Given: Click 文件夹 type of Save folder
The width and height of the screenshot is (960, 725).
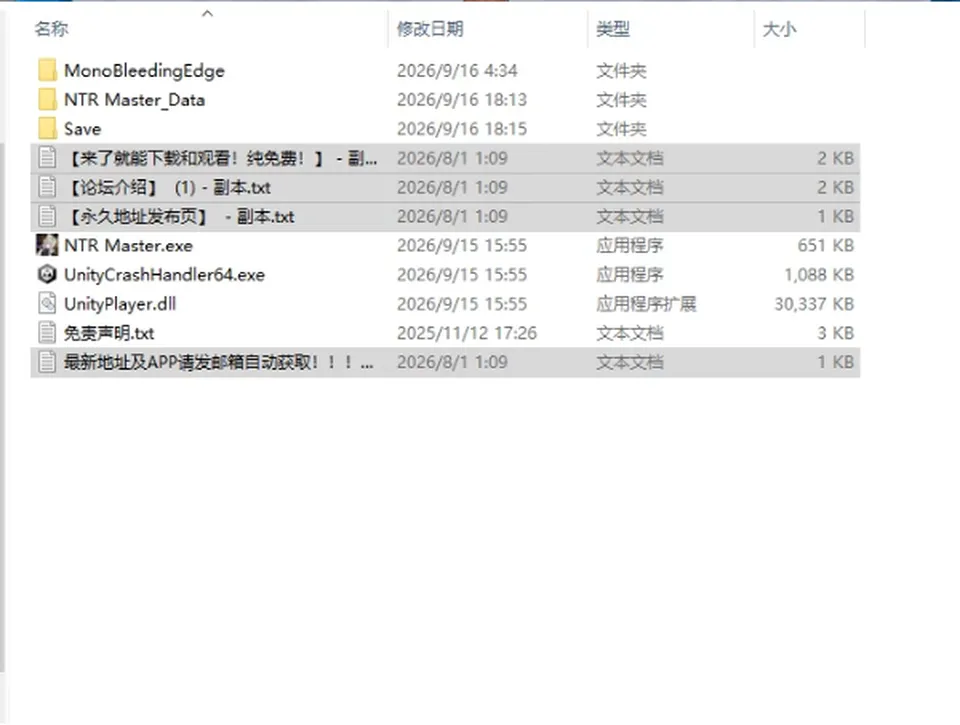Looking at the screenshot, I should [621, 129].
